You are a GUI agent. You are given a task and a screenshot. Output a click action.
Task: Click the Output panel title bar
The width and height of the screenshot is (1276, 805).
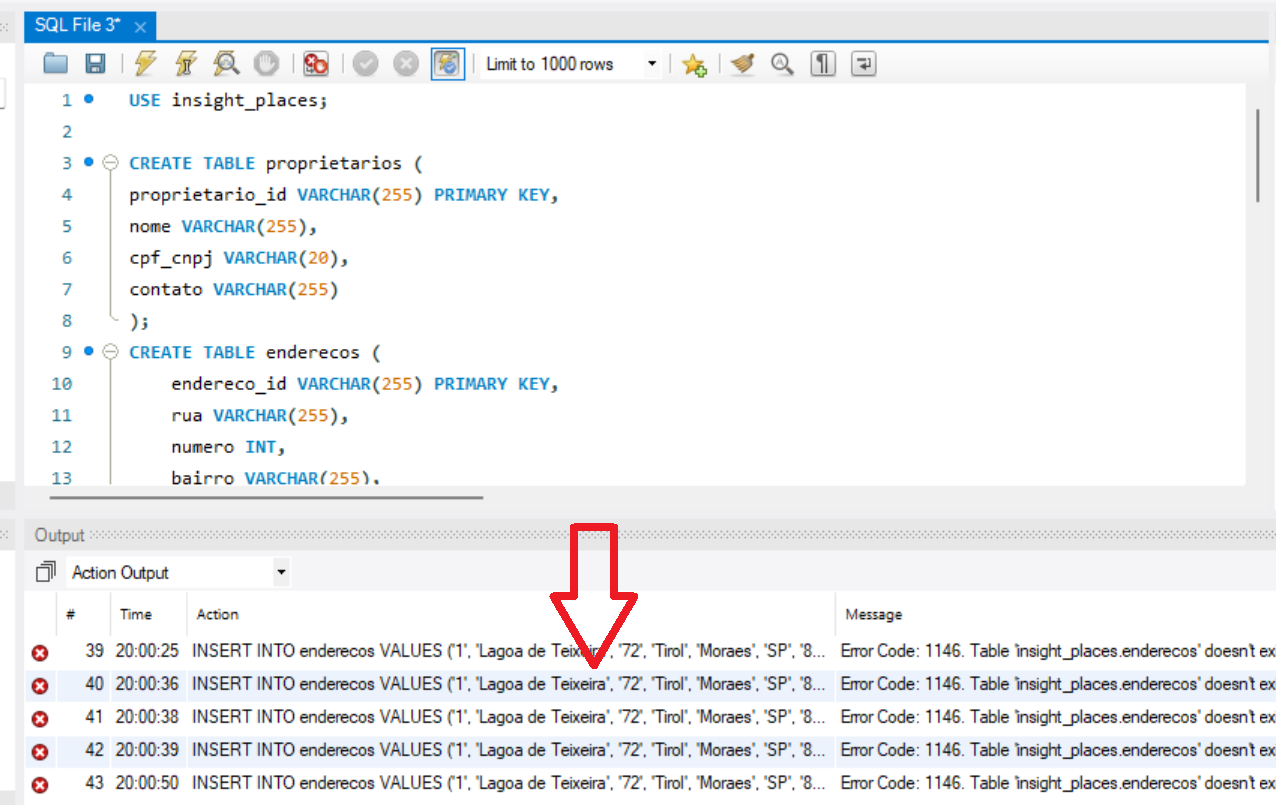pyautogui.click(x=650, y=535)
